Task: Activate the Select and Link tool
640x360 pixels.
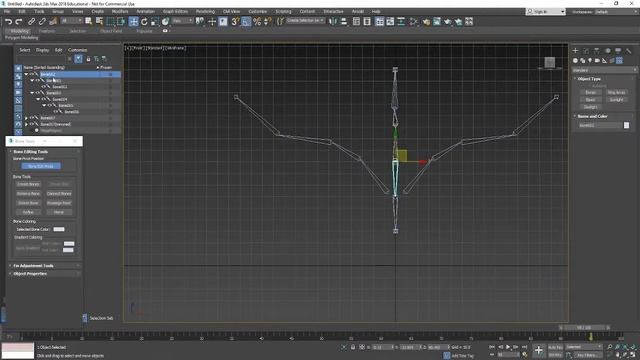Action: pos(31,21)
